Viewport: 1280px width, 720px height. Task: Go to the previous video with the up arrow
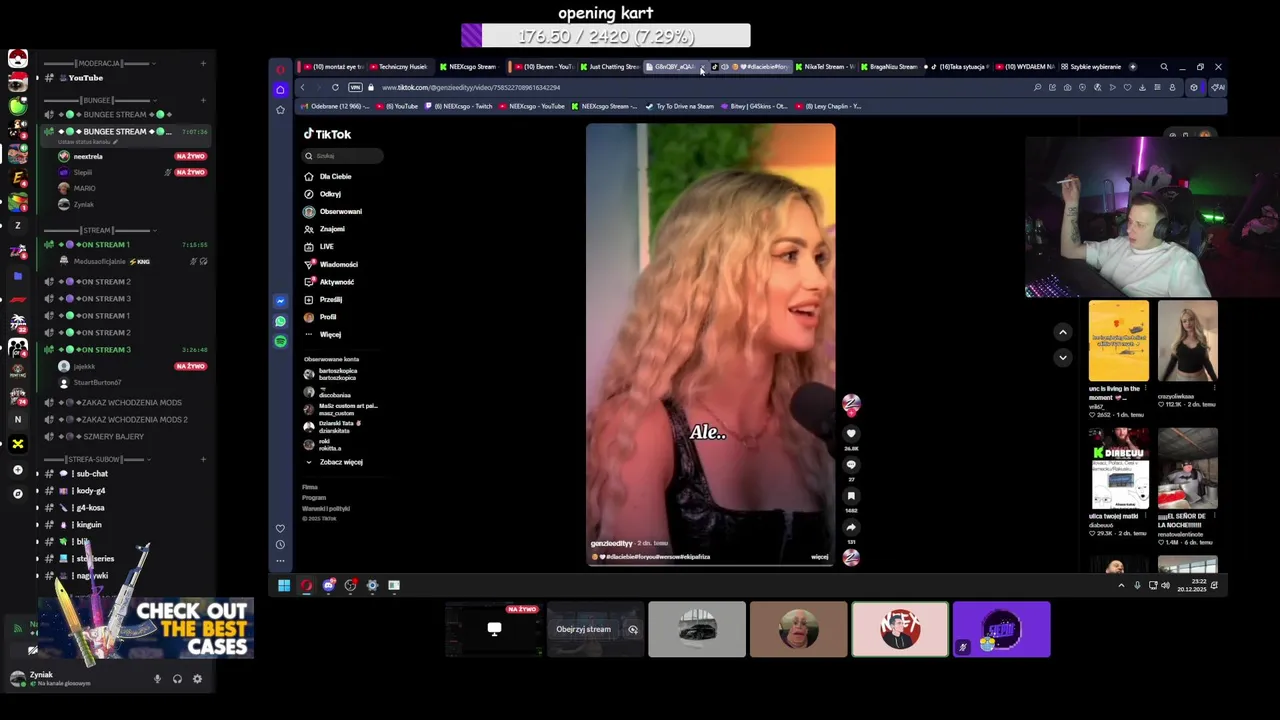click(x=1063, y=332)
